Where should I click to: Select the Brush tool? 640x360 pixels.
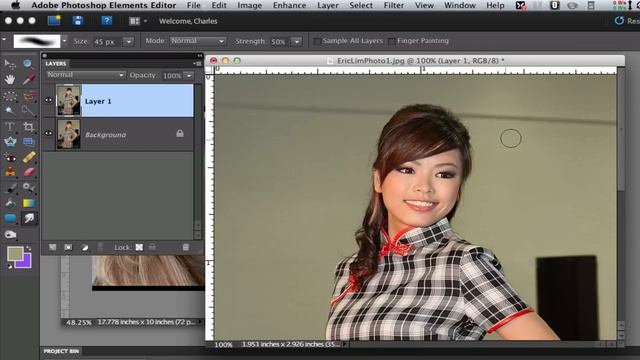pos(10,188)
